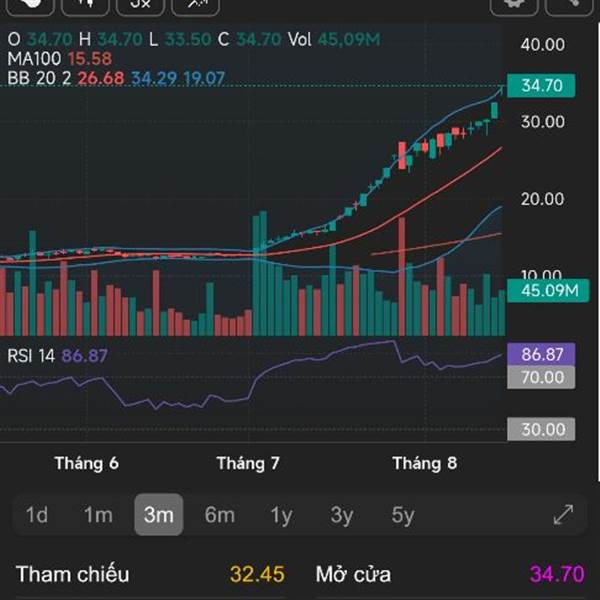Screen dimensions: 600x600
Task: Click the Tháng 6 date axis label
Action: pyautogui.click(x=86, y=463)
